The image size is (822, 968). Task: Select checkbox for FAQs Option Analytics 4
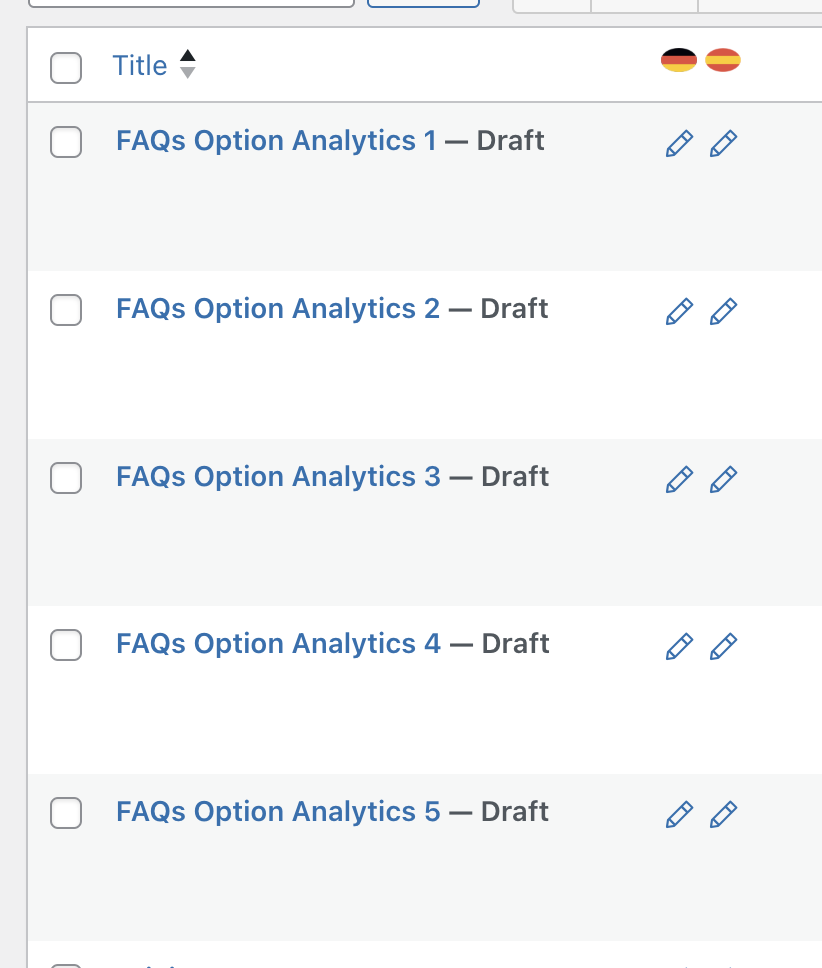(x=66, y=645)
